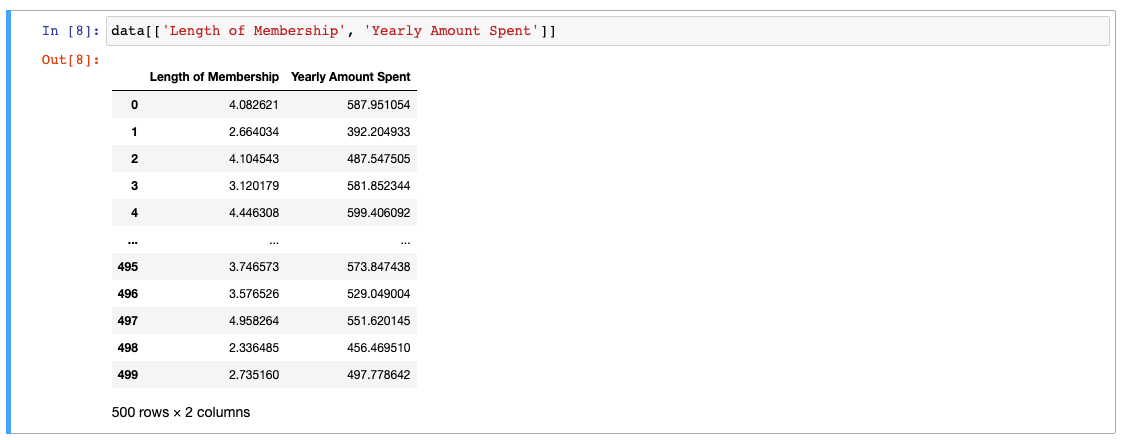Click row index 1
This screenshot has width=1125, height=440.
[x=134, y=132]
